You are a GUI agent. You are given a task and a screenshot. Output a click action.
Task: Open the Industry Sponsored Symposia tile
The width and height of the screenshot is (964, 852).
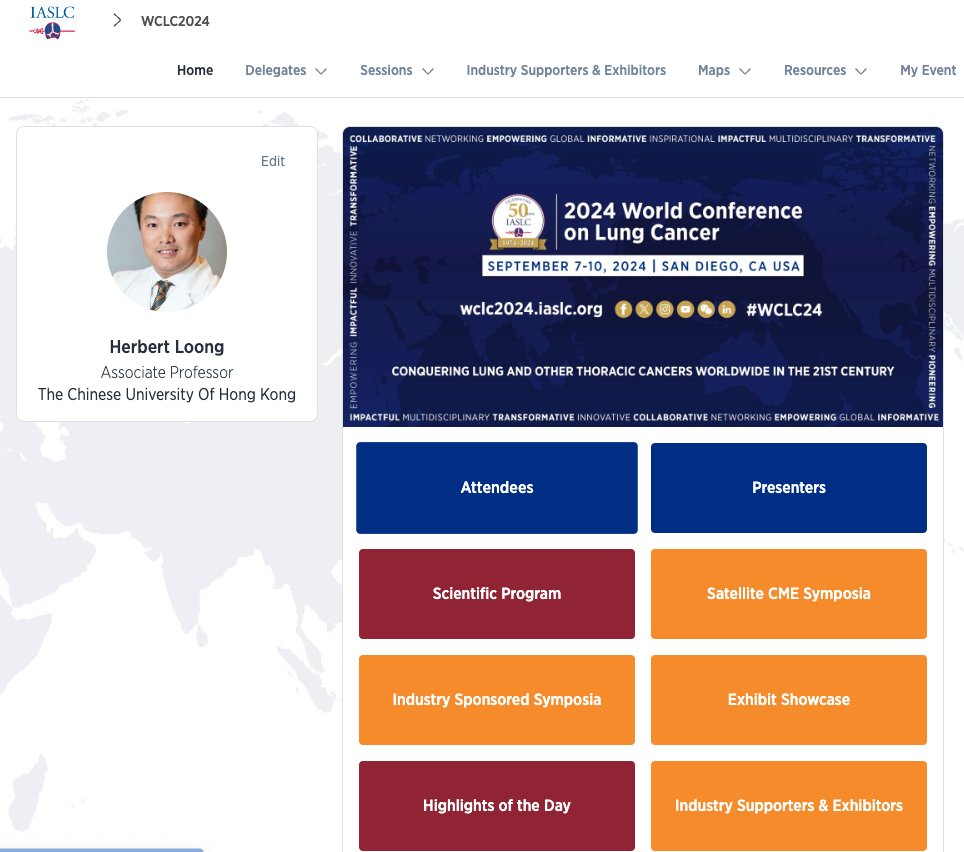497,700
